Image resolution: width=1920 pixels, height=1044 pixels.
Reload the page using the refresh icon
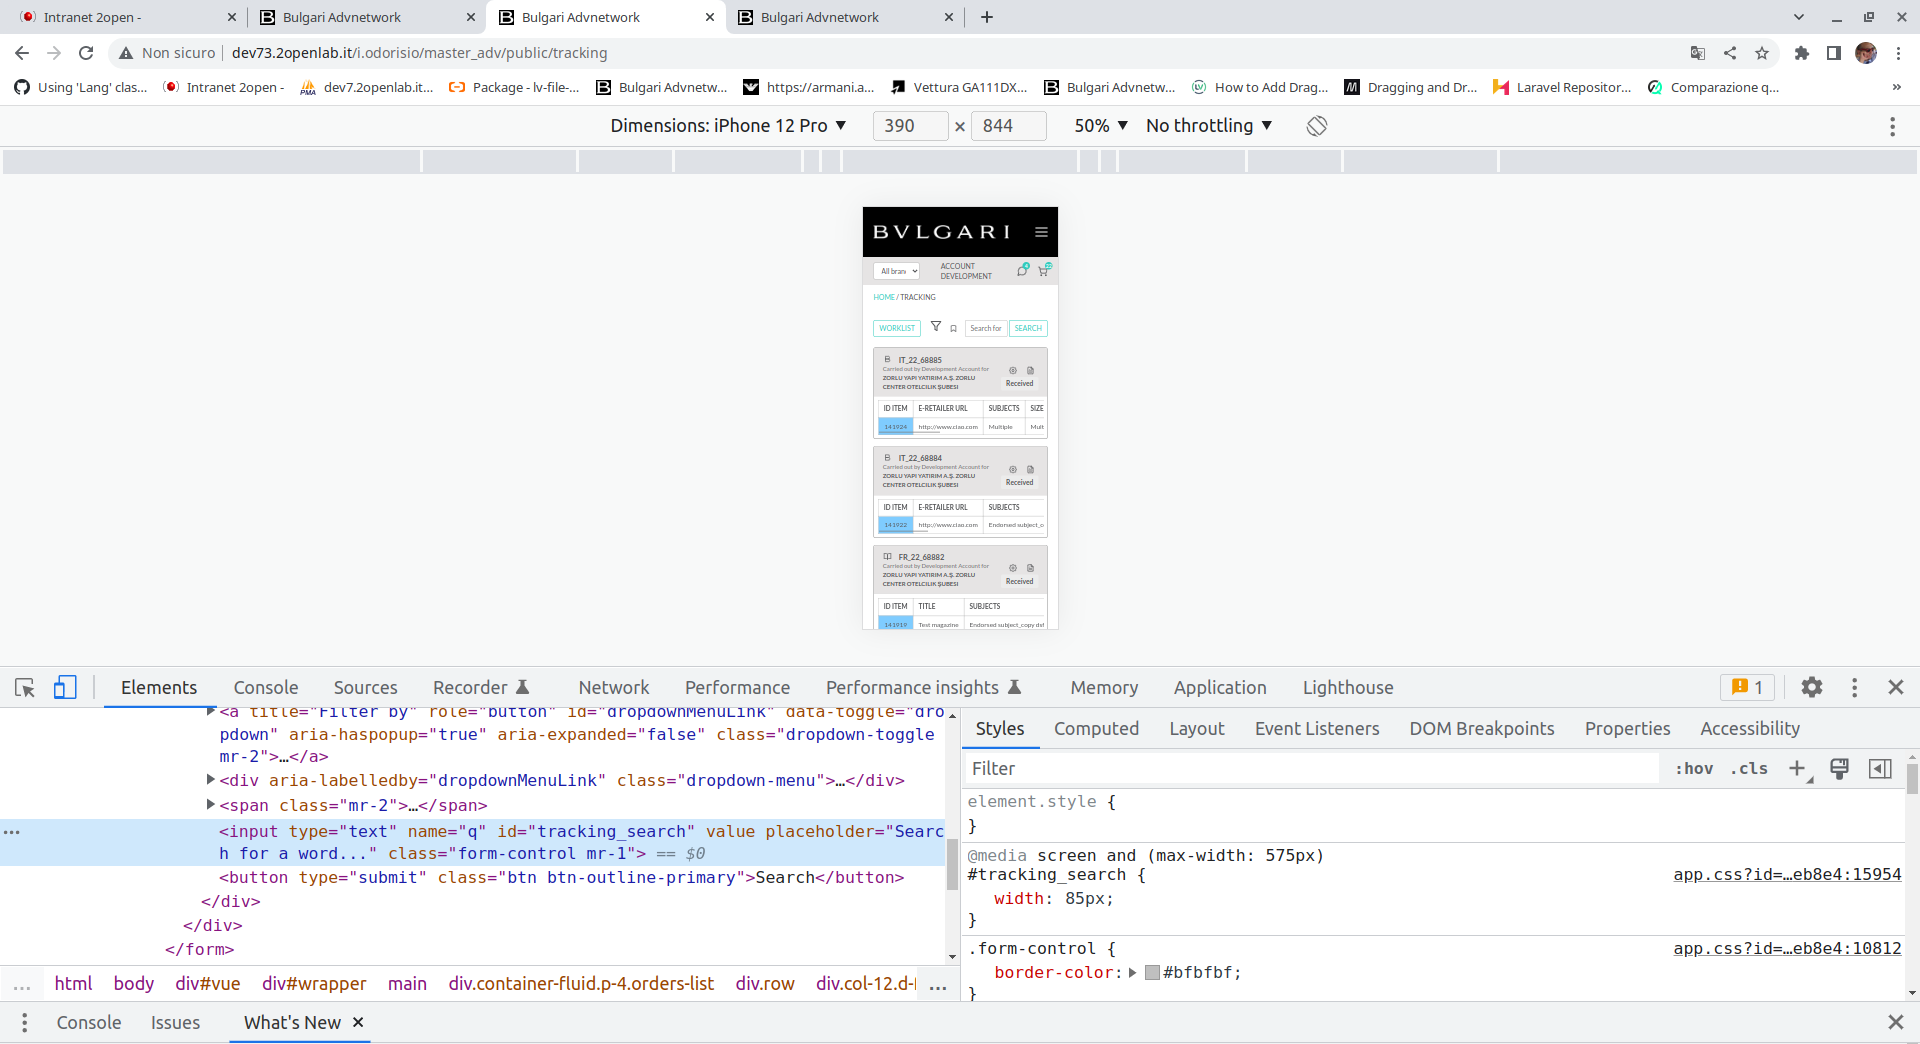tap(86, 53)
